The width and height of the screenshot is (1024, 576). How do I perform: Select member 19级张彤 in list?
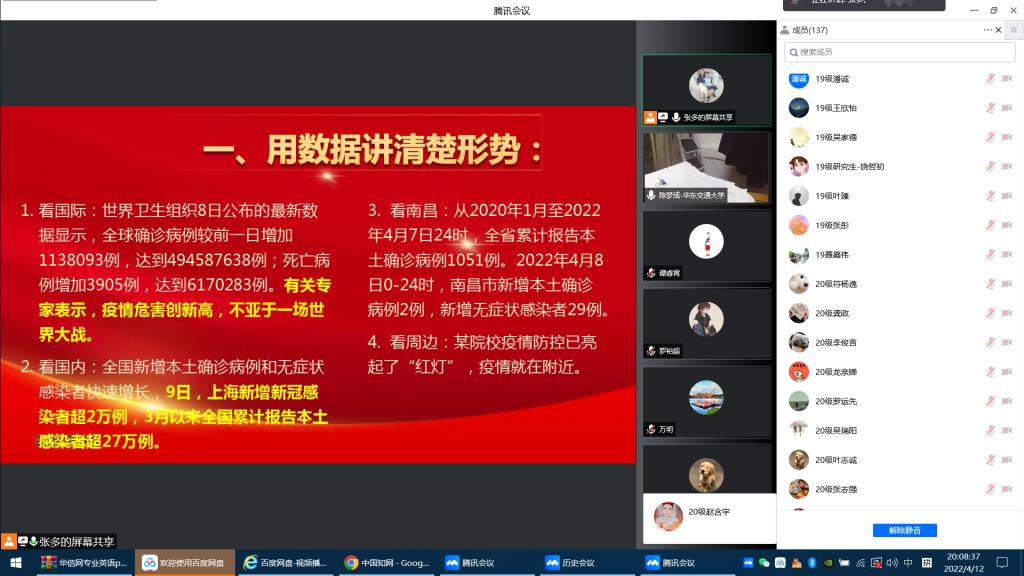point(899,225)
